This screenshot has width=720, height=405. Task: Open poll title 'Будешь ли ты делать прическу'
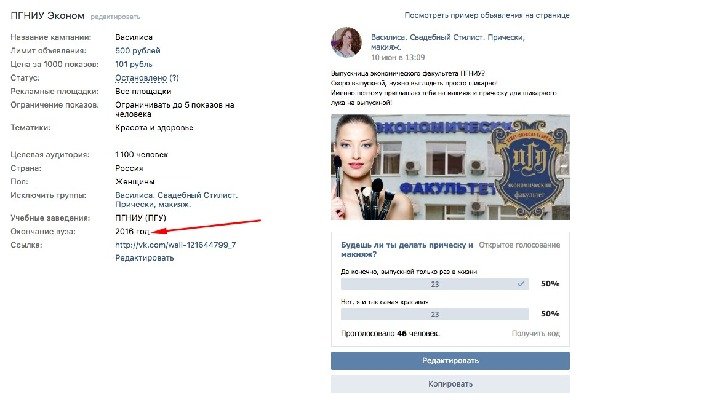(407, 249)
